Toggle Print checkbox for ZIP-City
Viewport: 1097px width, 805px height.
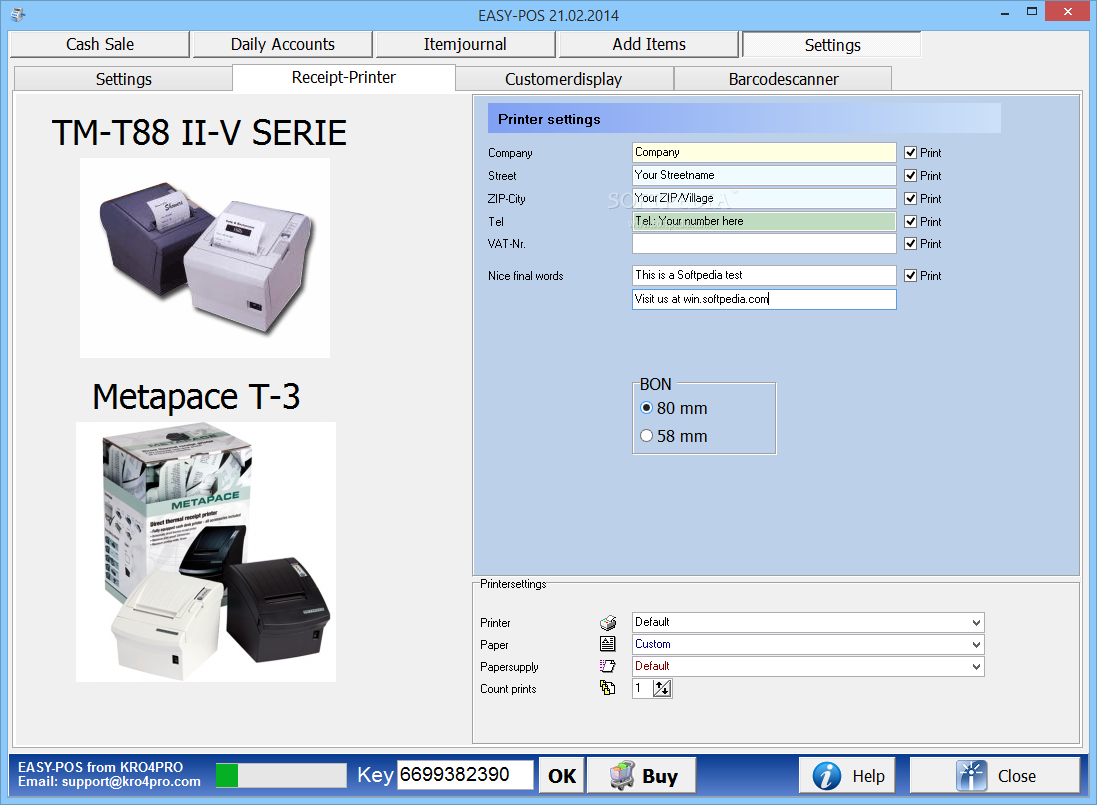(x=910, y=199)
